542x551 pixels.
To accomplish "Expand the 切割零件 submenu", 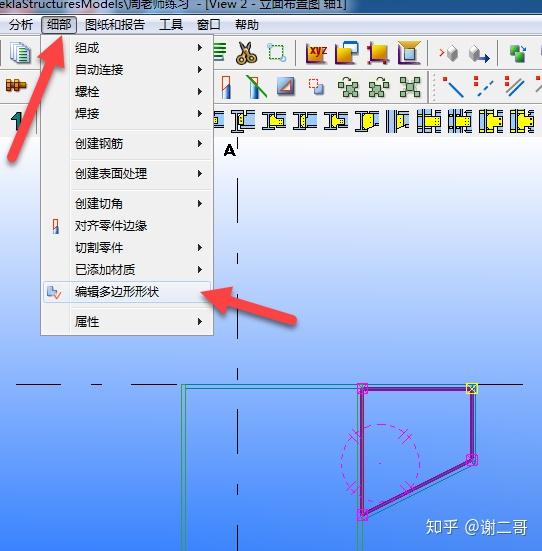I will 127,248.
